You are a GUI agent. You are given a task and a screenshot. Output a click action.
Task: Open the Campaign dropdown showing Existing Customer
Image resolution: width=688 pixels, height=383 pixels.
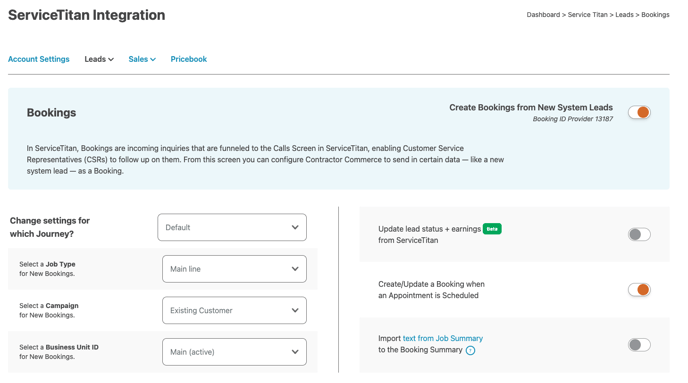(234, 310)
